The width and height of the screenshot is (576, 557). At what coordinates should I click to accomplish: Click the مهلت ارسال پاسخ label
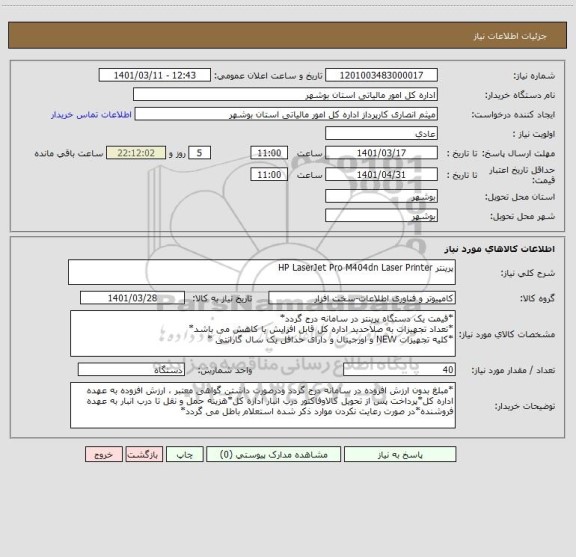click(x=518, y=153)
